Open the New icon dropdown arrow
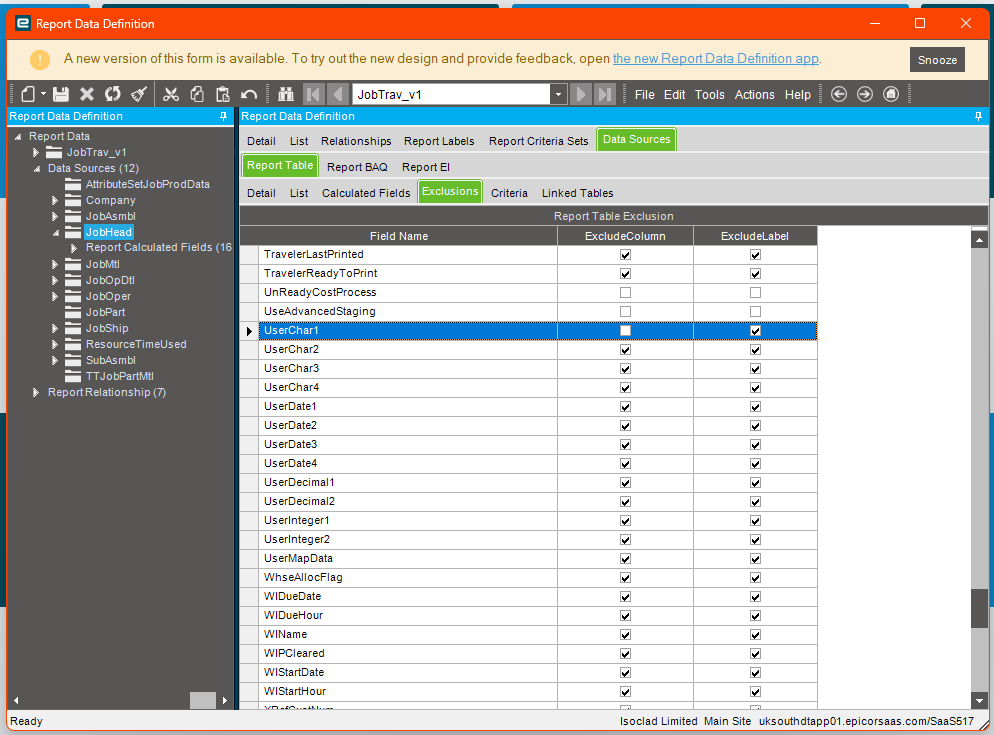Screen dimensions: 994x735 pyautogui.click(x=43, y=94)
